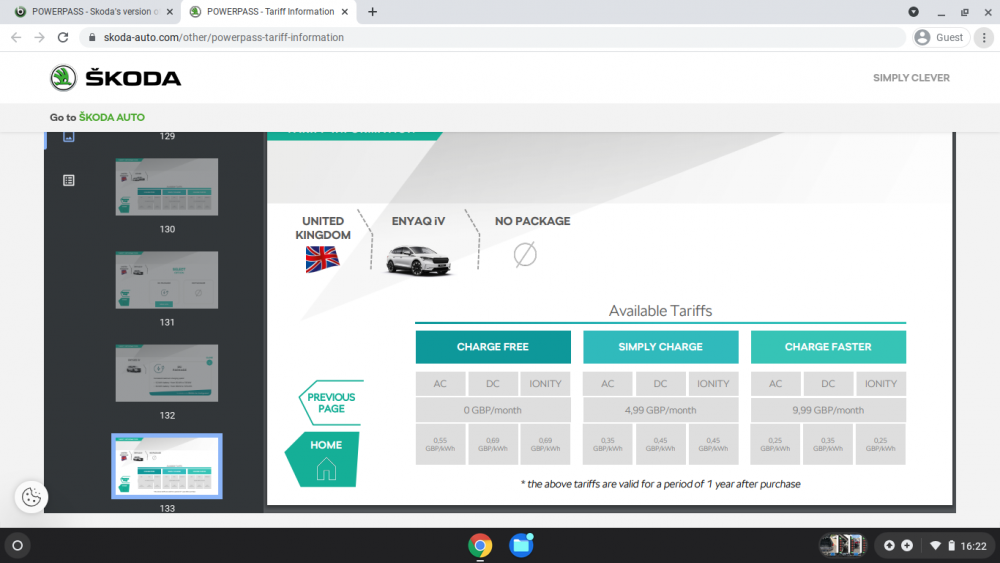Click the ENYAQ iV car image
Screen dimensions: 1000x563
[x=418, y=260]
